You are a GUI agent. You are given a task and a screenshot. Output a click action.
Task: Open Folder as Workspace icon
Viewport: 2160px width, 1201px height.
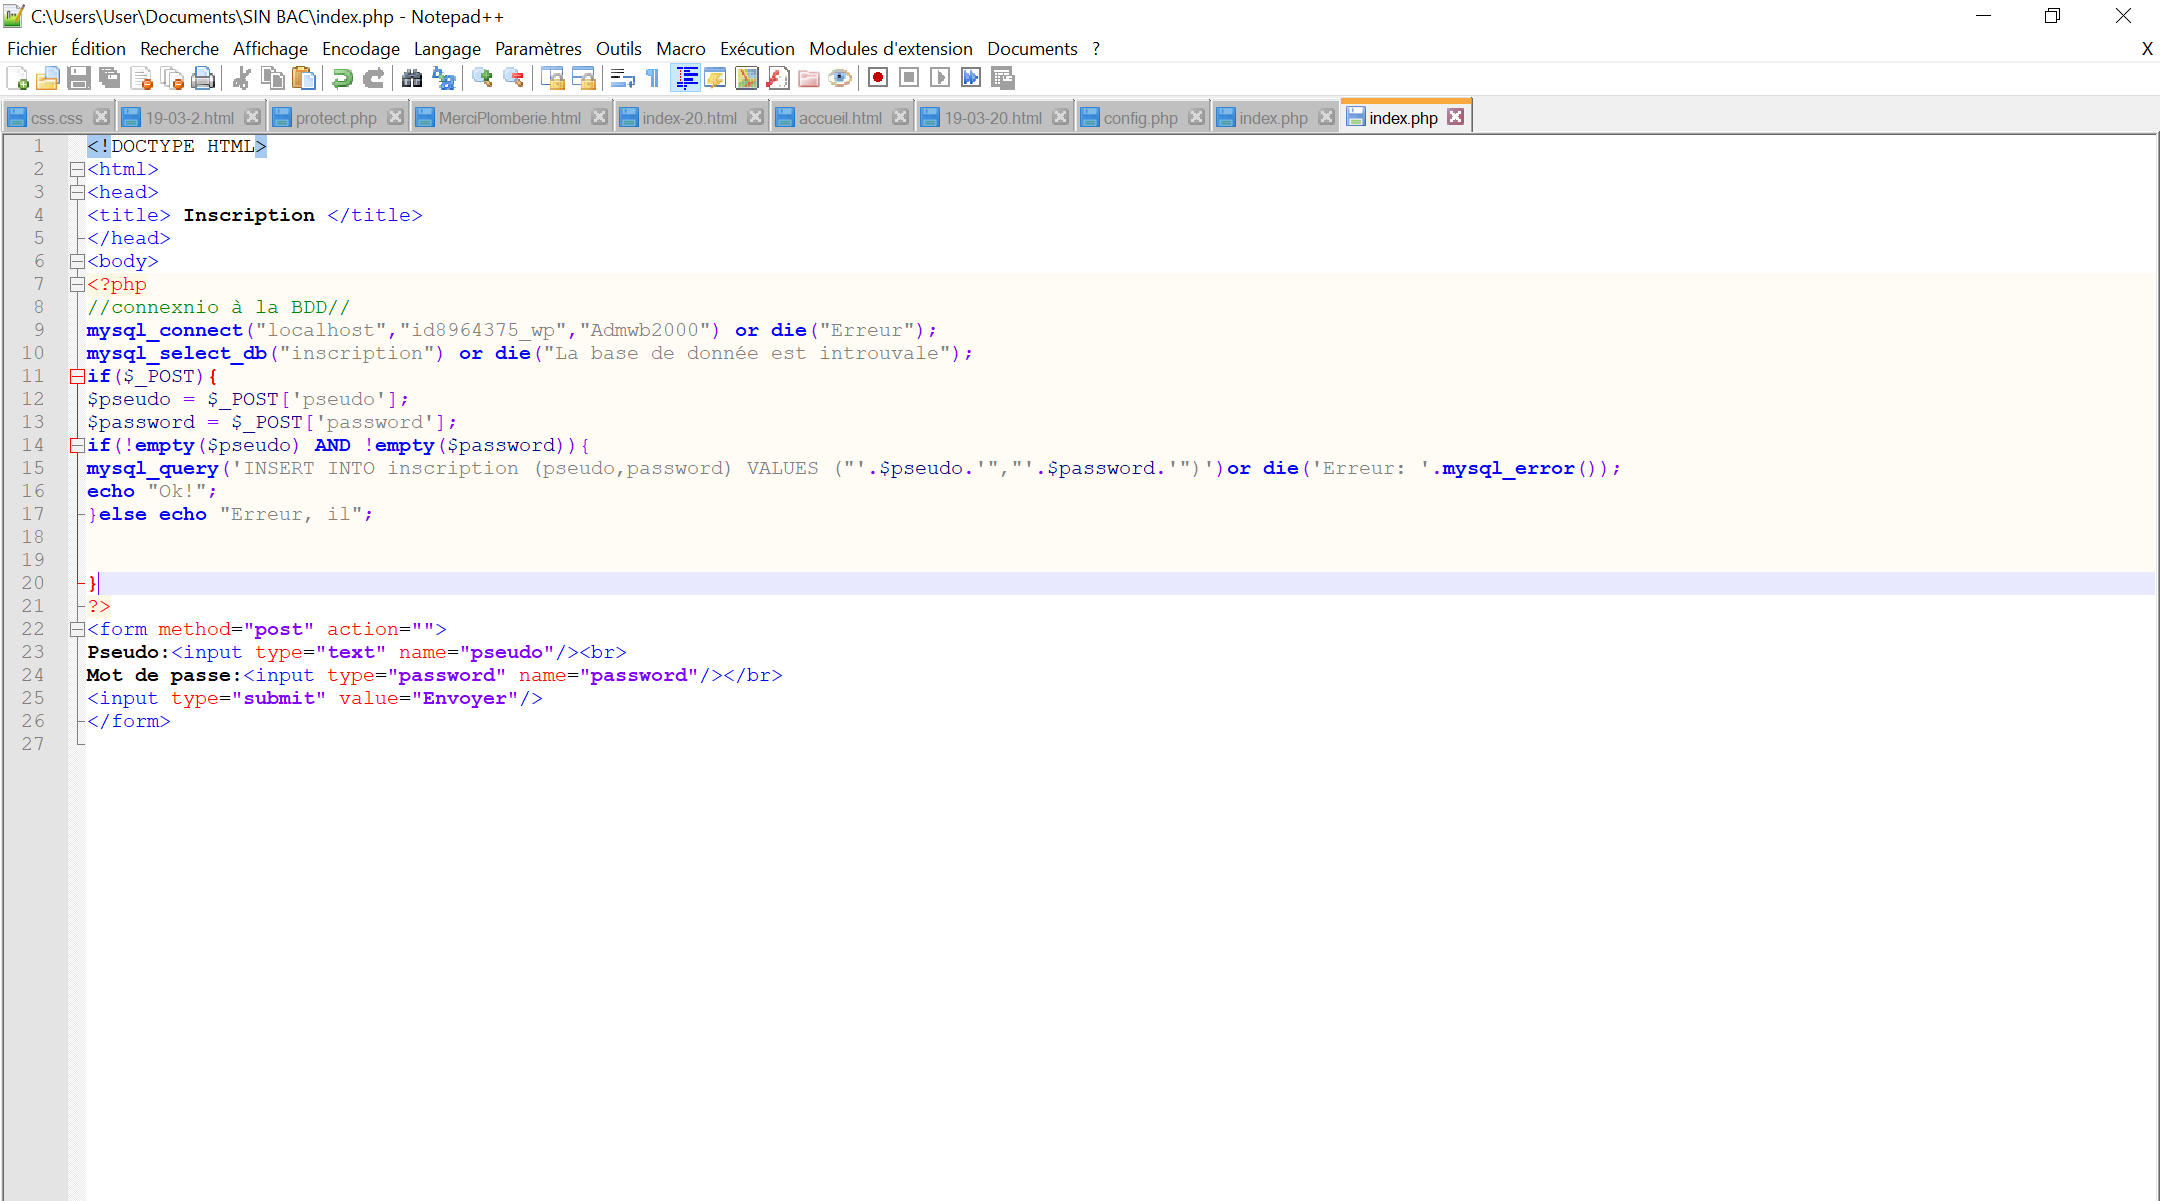pos(808,78)
